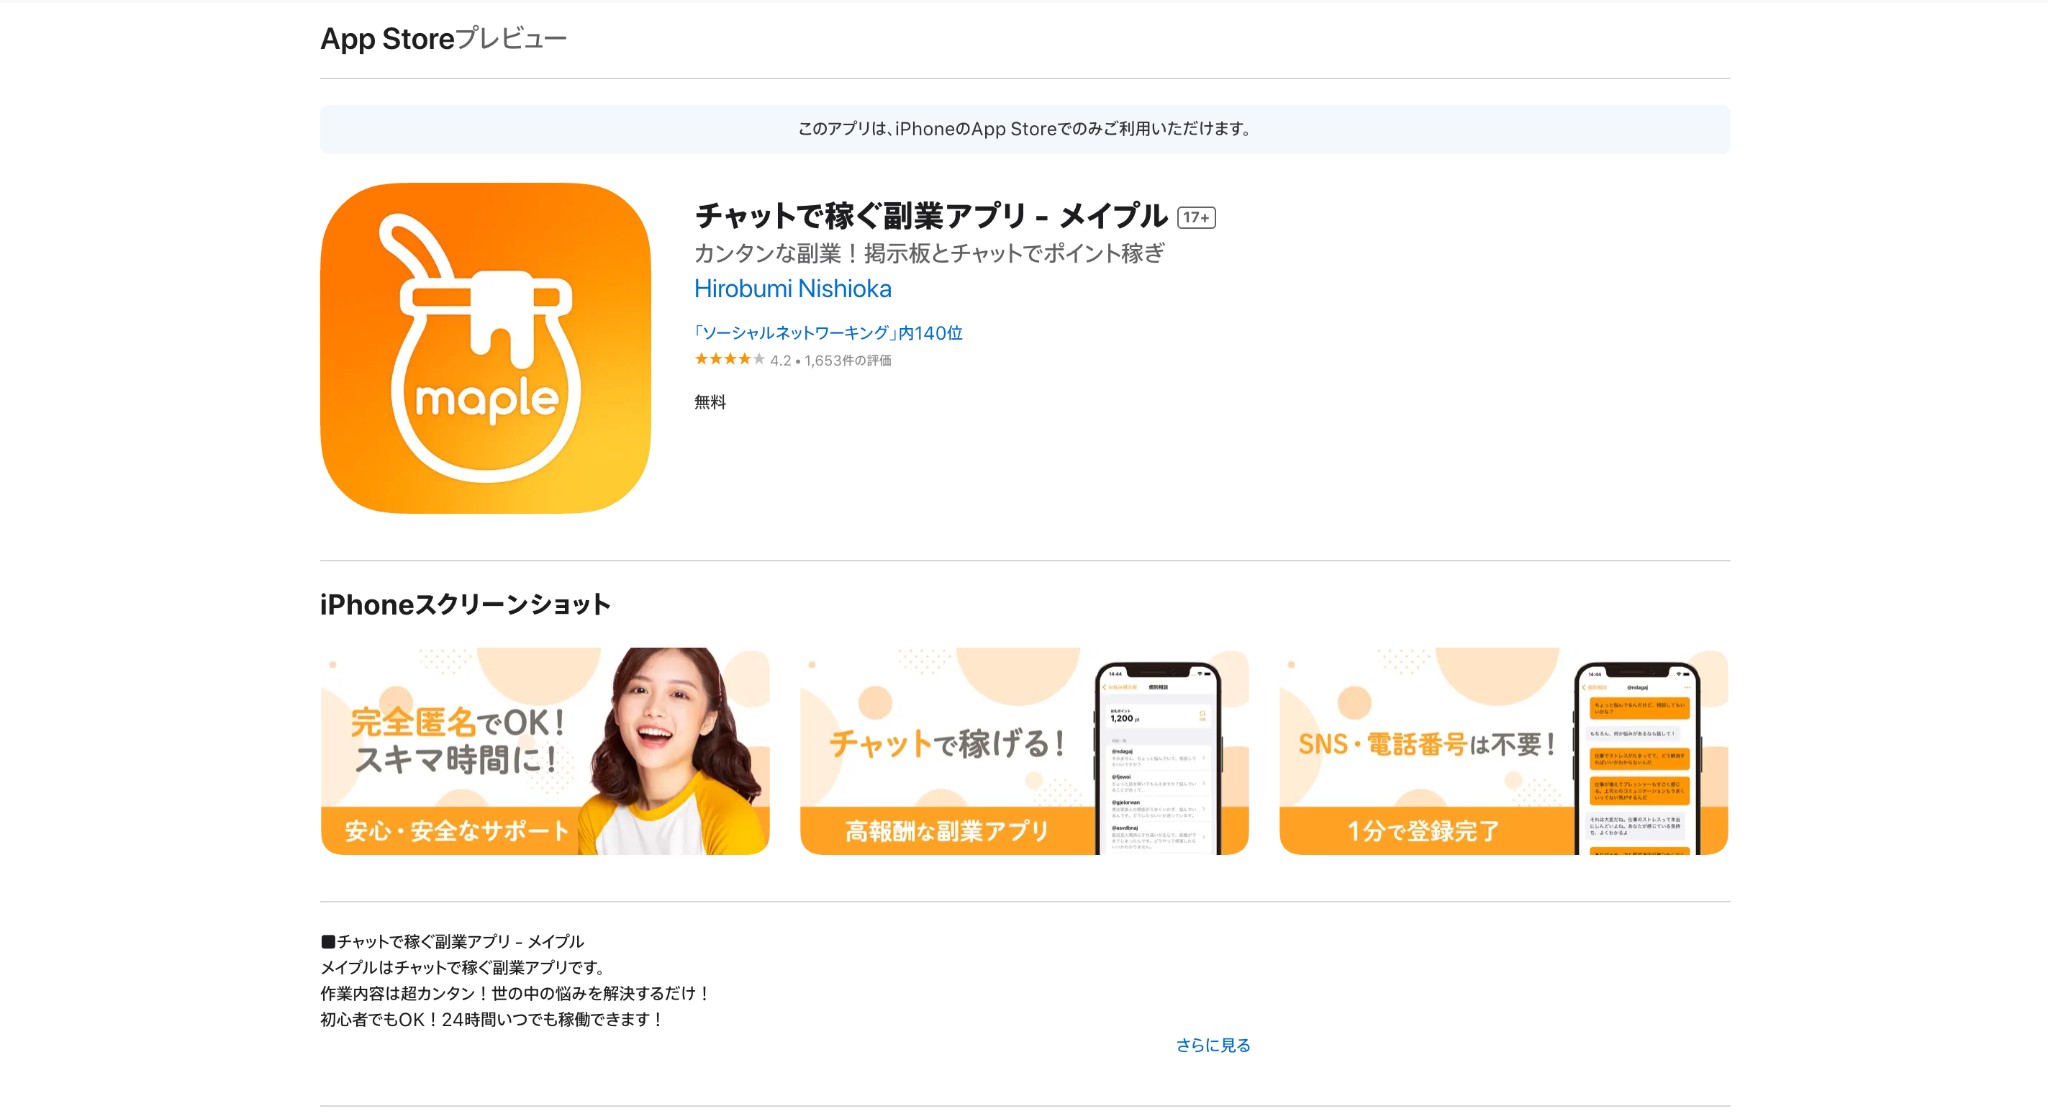Click the iPhone-only availability notice banner
2048x1118 pixels.
point(1024,129)
